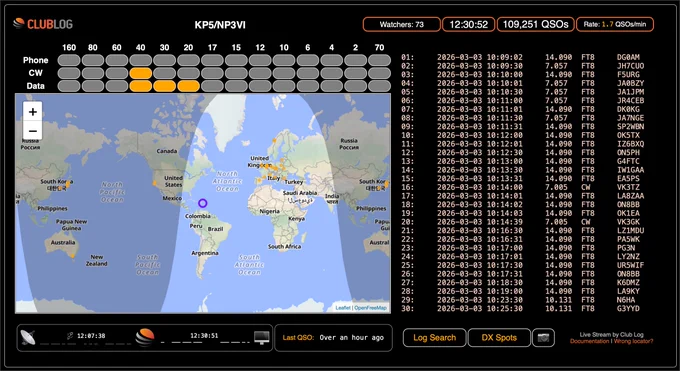680x371 pixels.
Task: Click callsign JA0BZY in log row 04
Action: pos(631,83)
